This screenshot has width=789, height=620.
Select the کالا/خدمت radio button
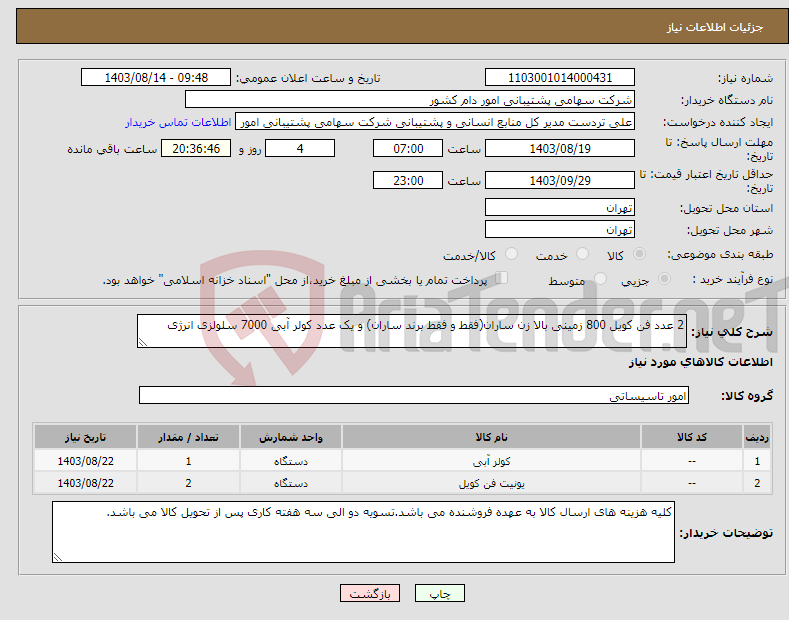coord(511,254)
